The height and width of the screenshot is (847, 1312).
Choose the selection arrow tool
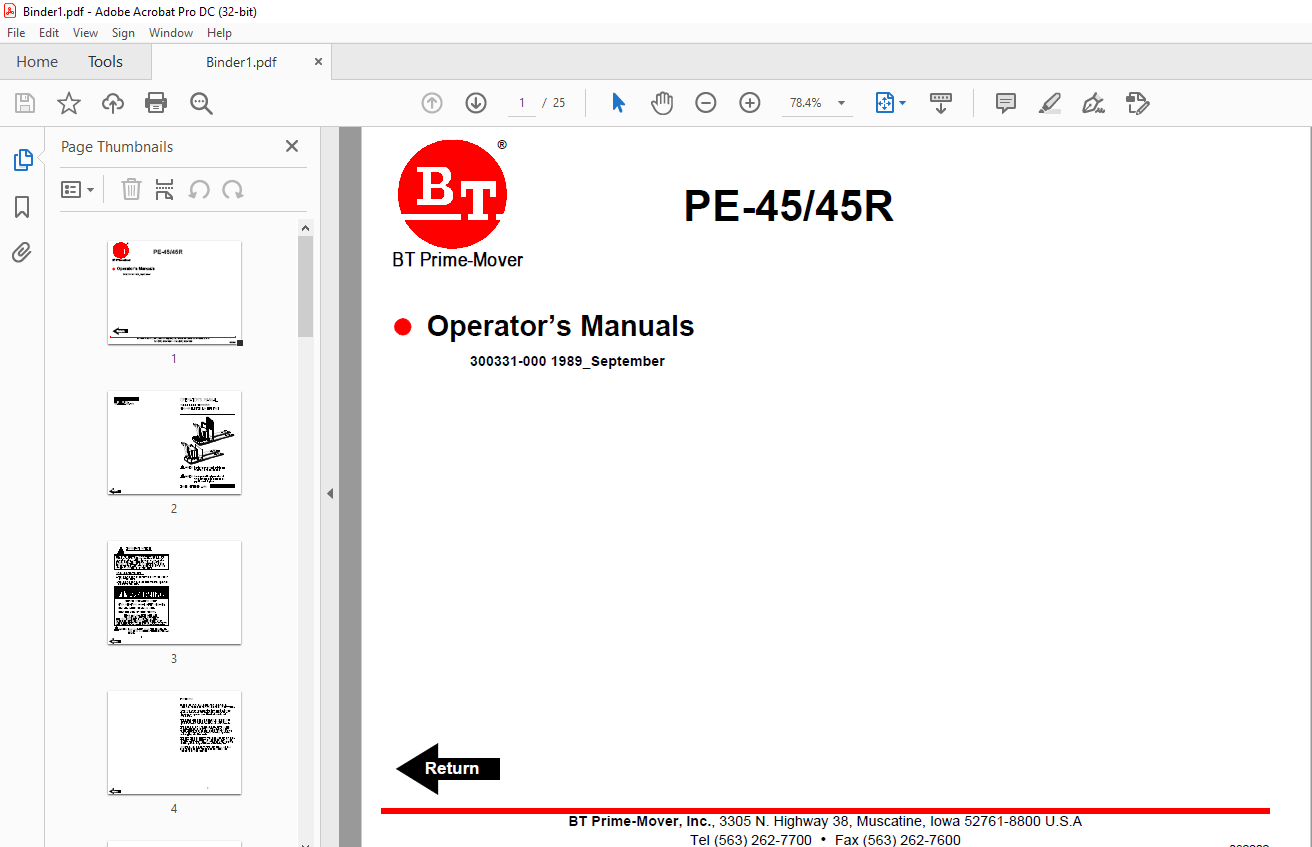618,103
